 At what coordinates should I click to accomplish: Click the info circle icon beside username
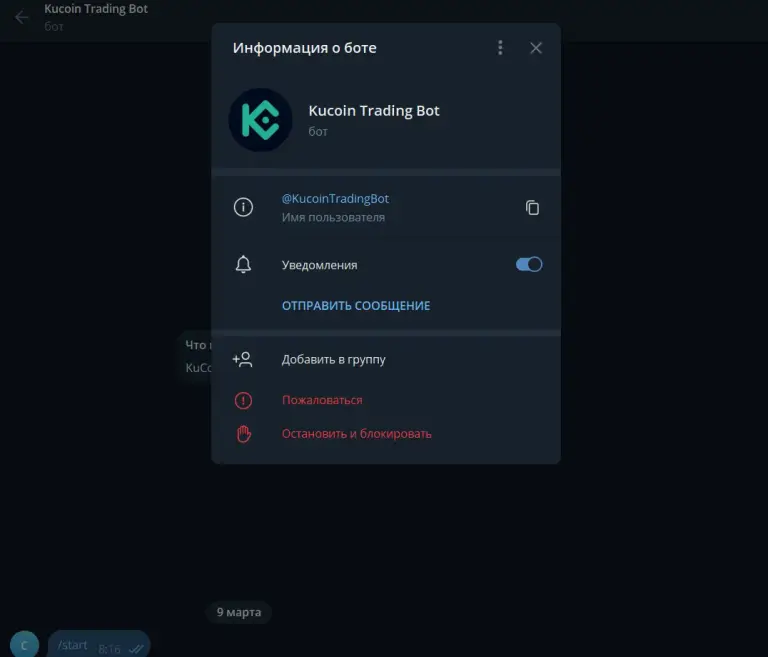pos(243,207)
